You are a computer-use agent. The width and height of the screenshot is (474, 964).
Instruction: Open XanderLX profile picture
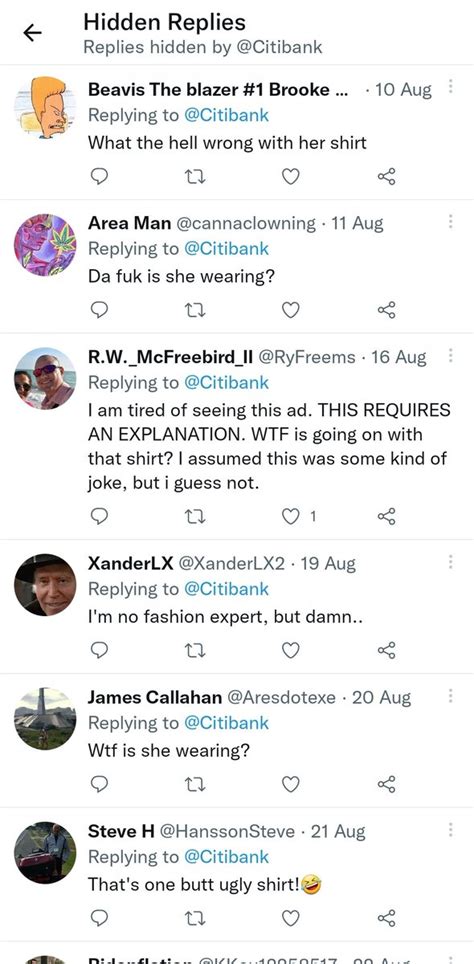tap(45, 585)
